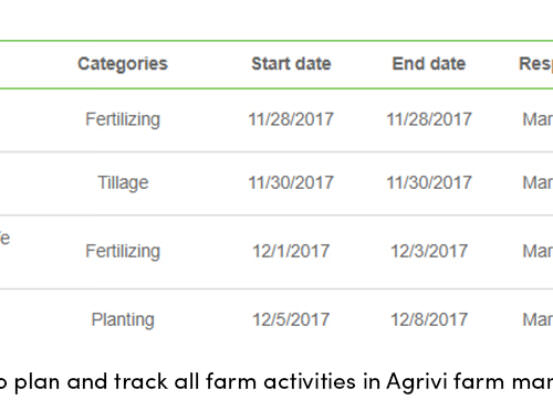The image size is (553, 400).
Task: Select the Tillage category cell
Action: pyautogui.click(x=123, y=183)
